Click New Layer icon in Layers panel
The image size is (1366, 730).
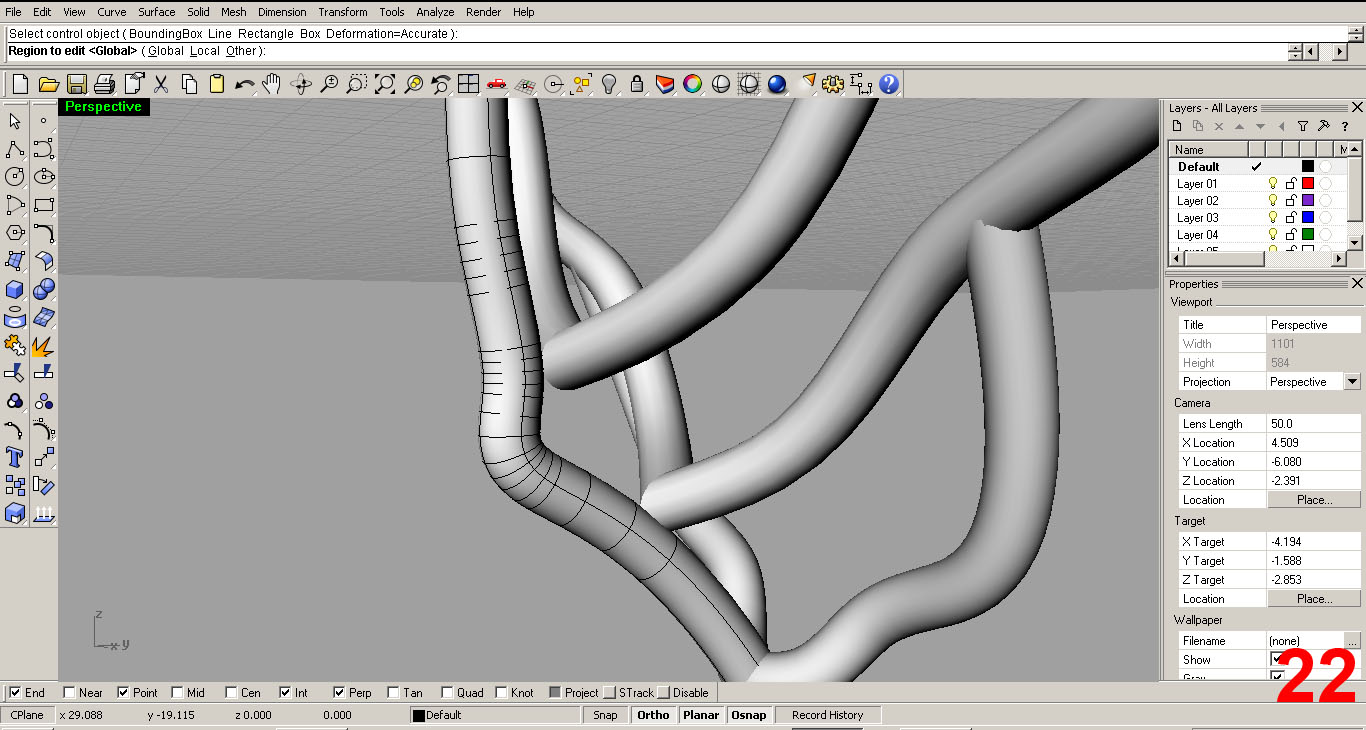(x=1177, y=126)
